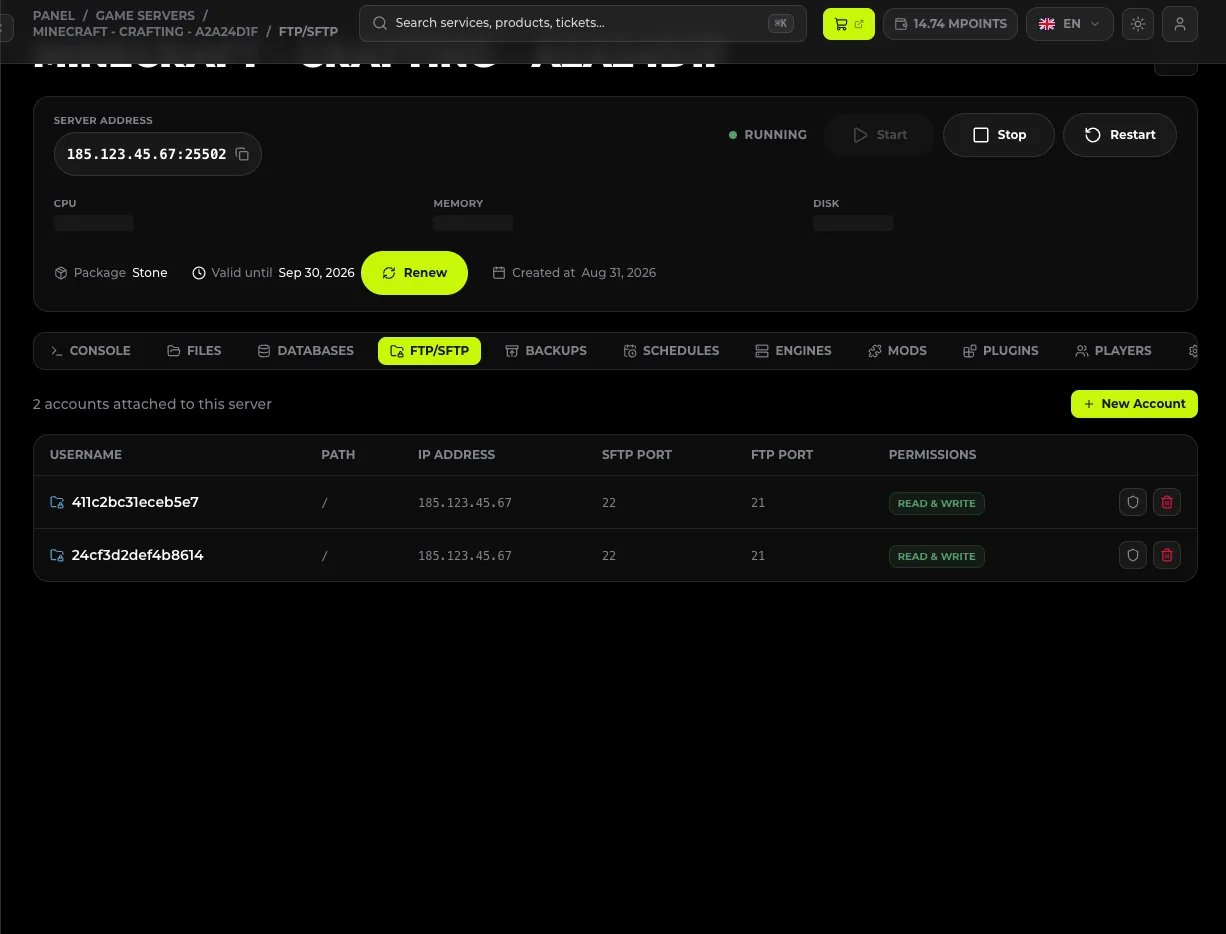Viewport: 1226px width, 934px height.
Task: Click username 24cf3d2def4b8614
Action: [137, 555]
